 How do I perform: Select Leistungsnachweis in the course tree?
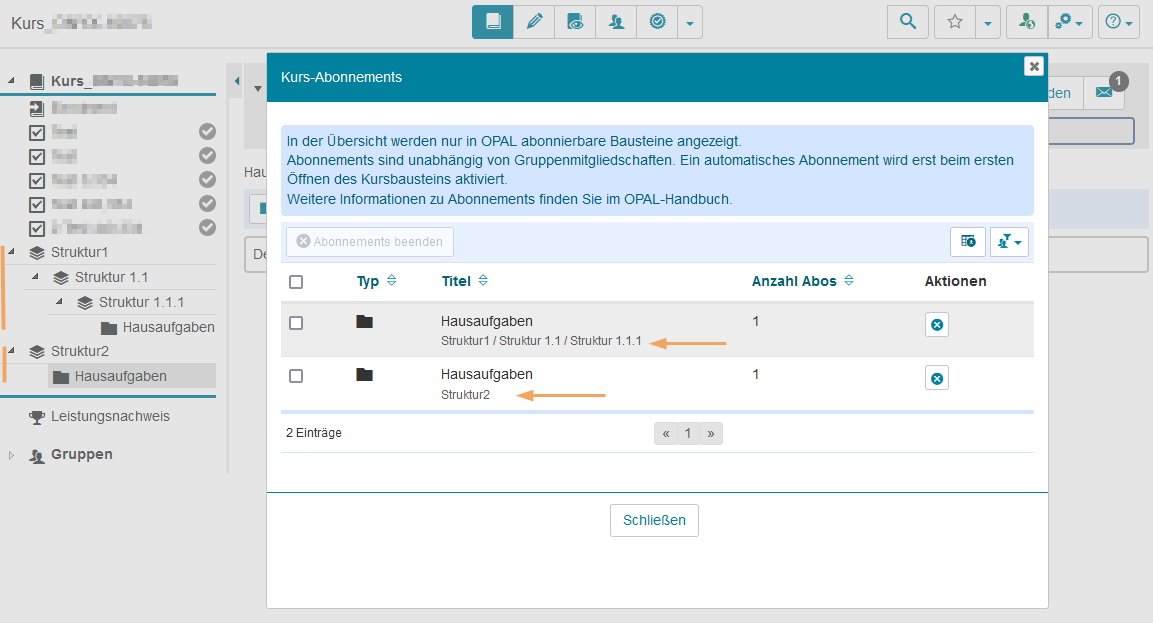pyautogui.click(x=110, y=416)
